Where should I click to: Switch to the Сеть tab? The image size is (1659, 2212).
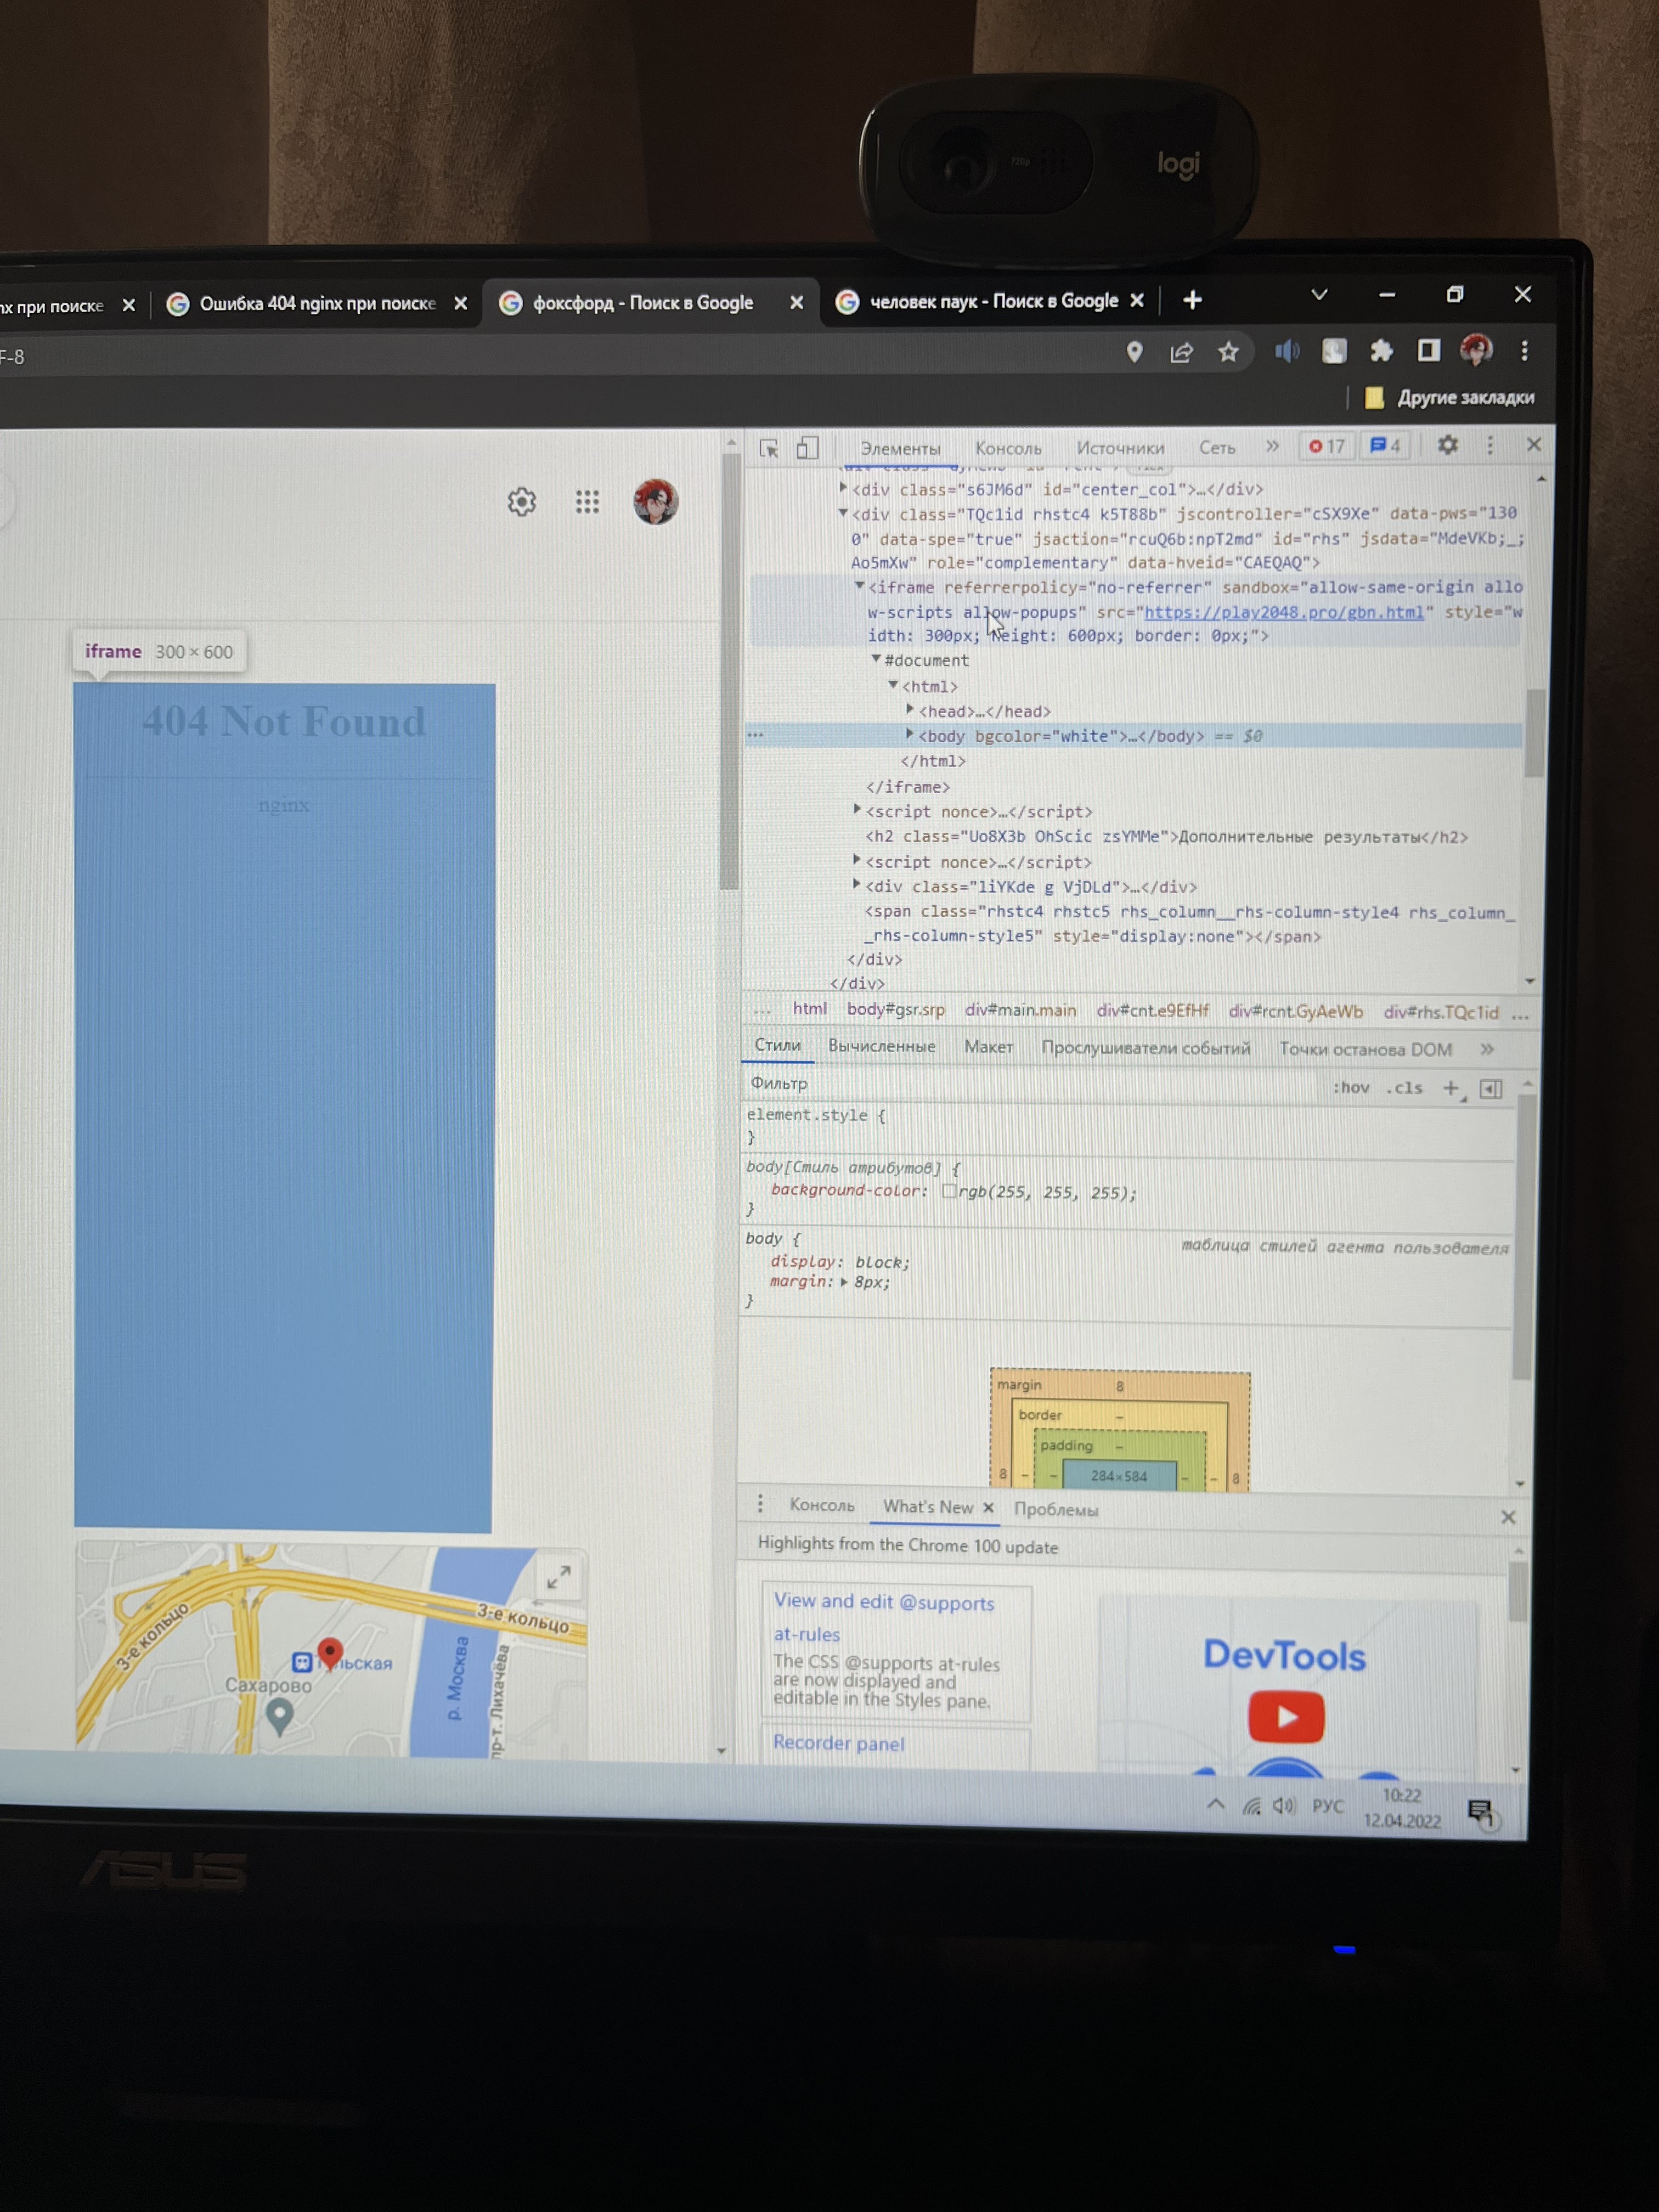coord(1217,448)
